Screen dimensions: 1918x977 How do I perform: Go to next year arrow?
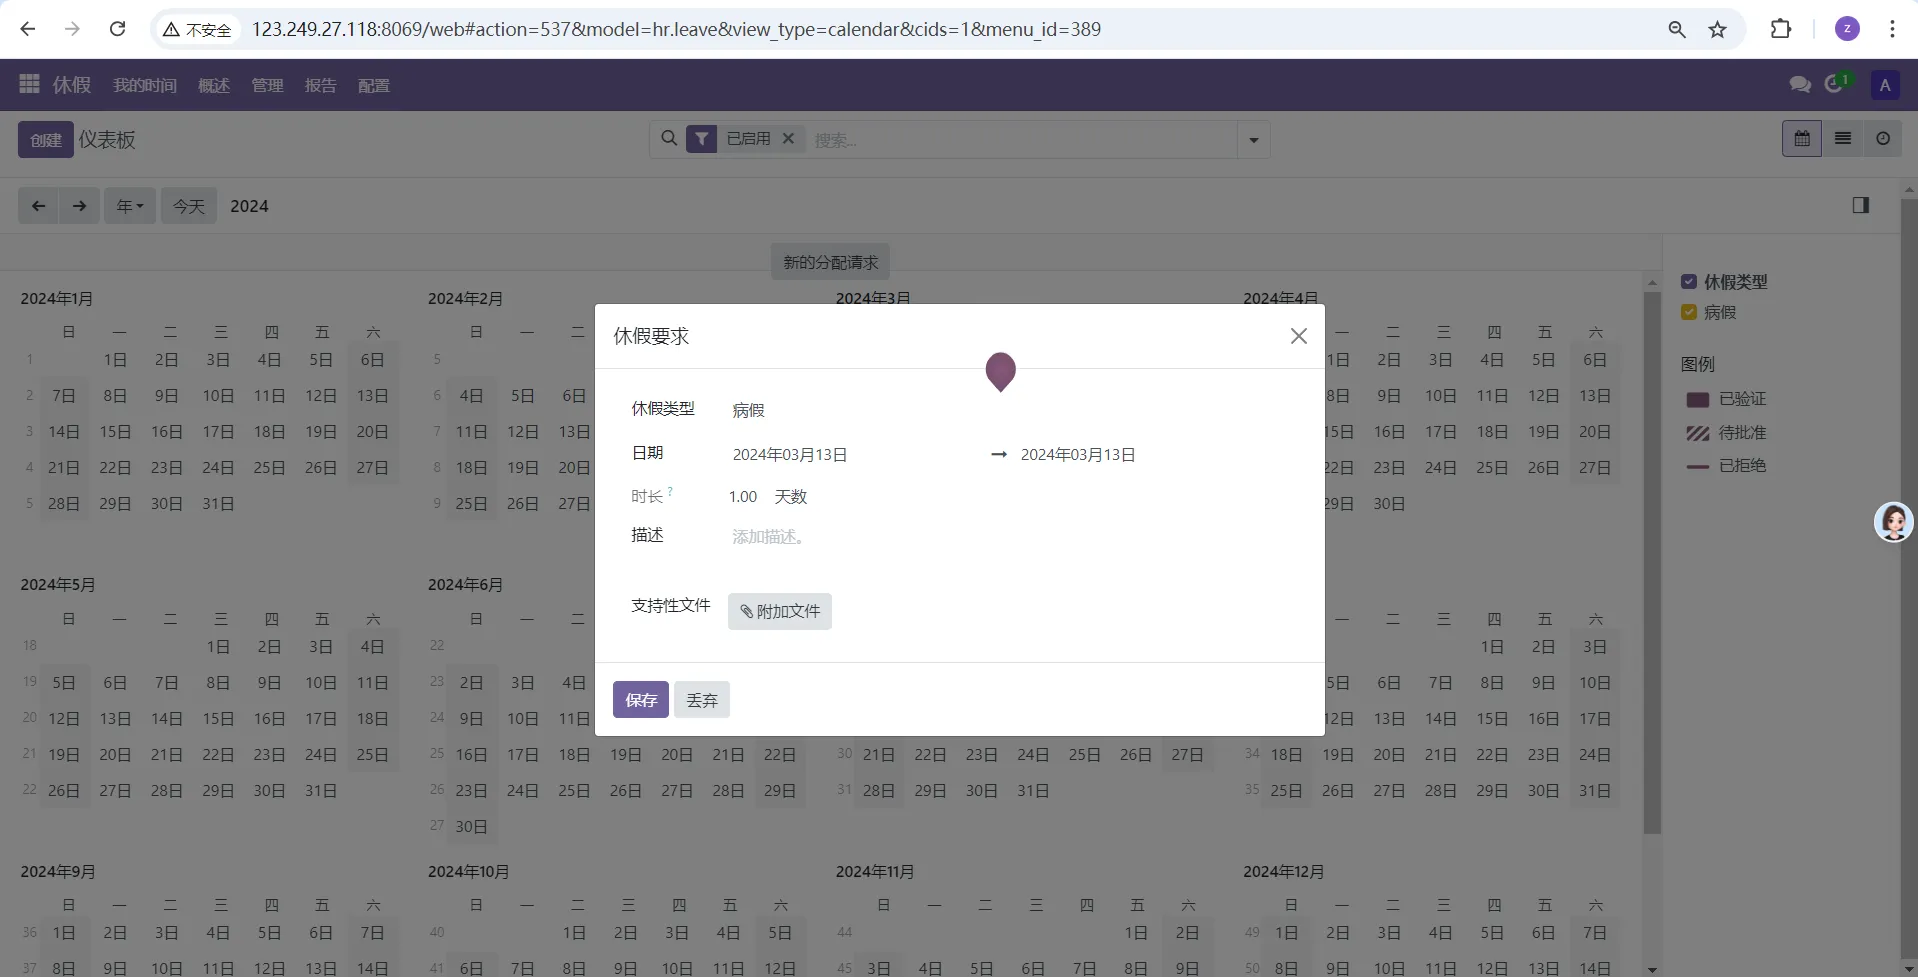click(x=80, y=206)
